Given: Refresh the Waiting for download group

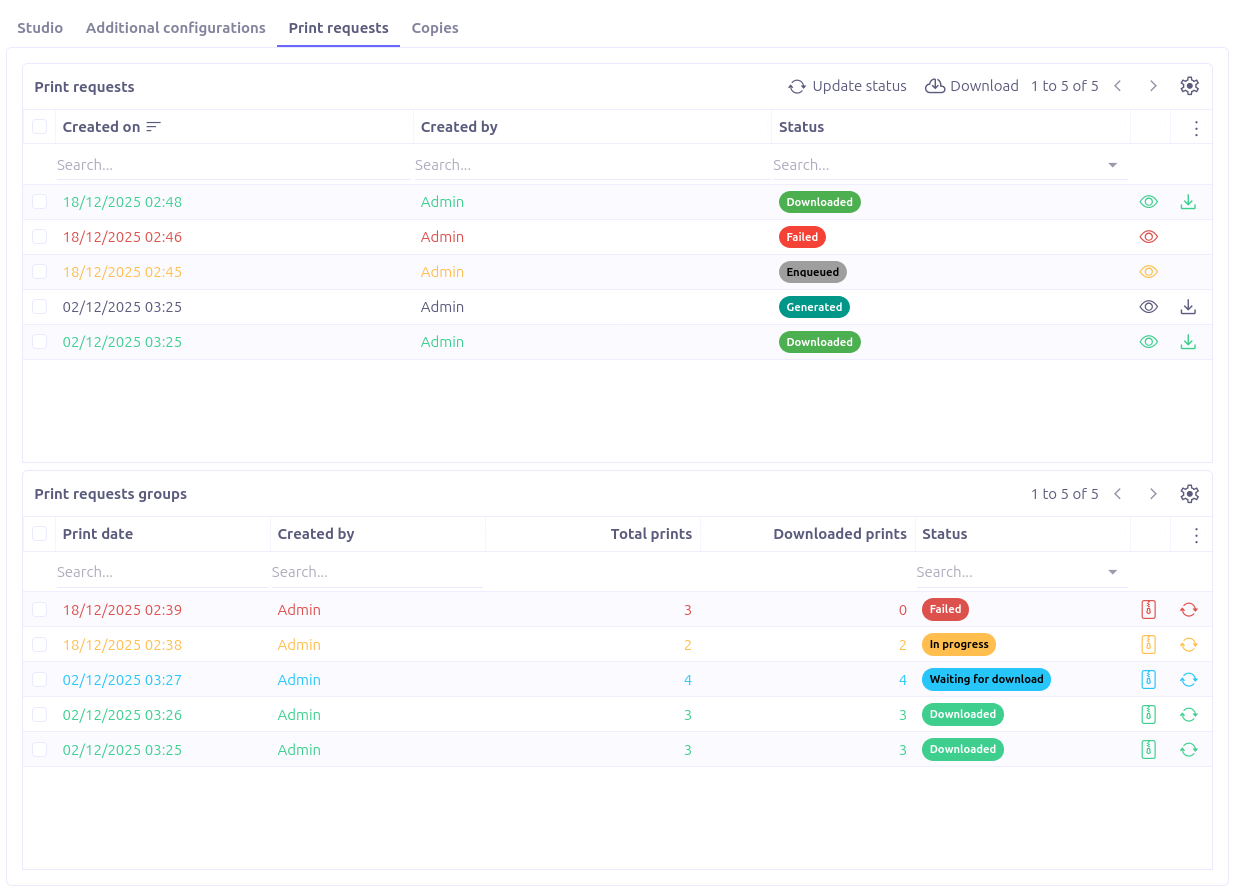Looking at the screenshot, I should 1188,680.
